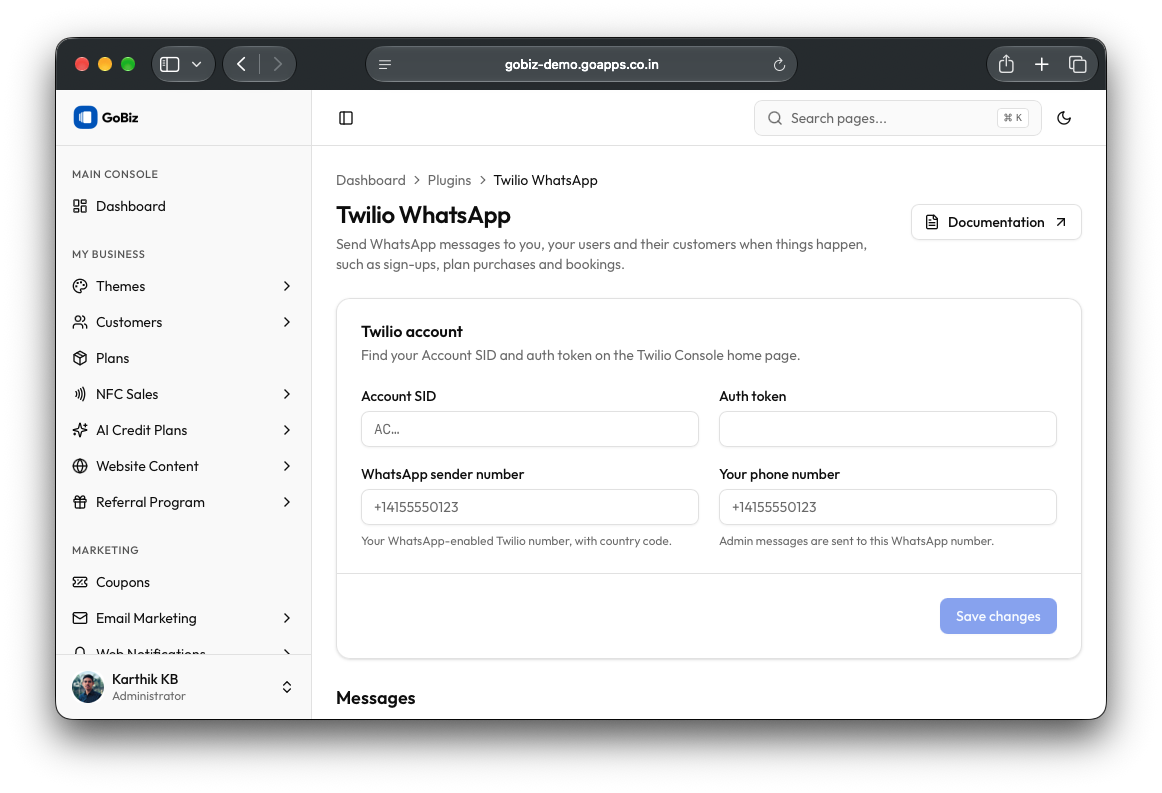The width and height of the screenshot is (1162, 793).
Task: Click the AI Credit Plans sparkle icon
Action: (x=80, y=430)
